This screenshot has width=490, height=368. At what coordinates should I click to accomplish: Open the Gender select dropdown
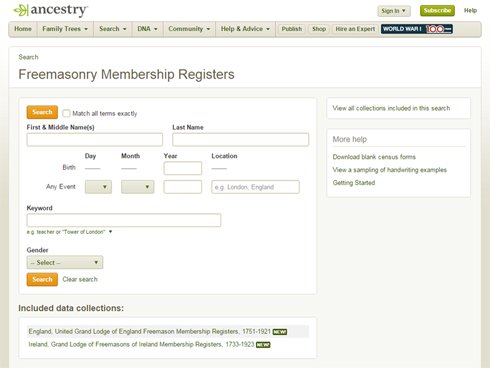click(x=65, y=262)
